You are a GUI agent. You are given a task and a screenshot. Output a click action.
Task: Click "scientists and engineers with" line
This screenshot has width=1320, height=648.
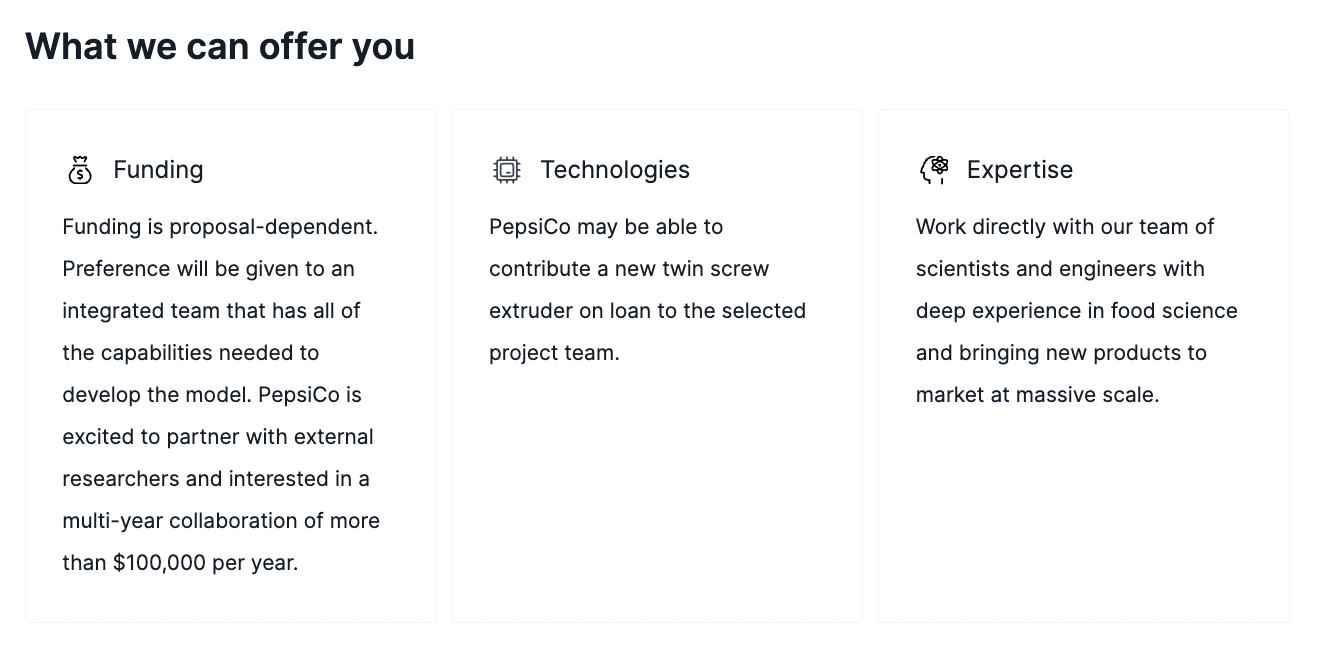1060,269
